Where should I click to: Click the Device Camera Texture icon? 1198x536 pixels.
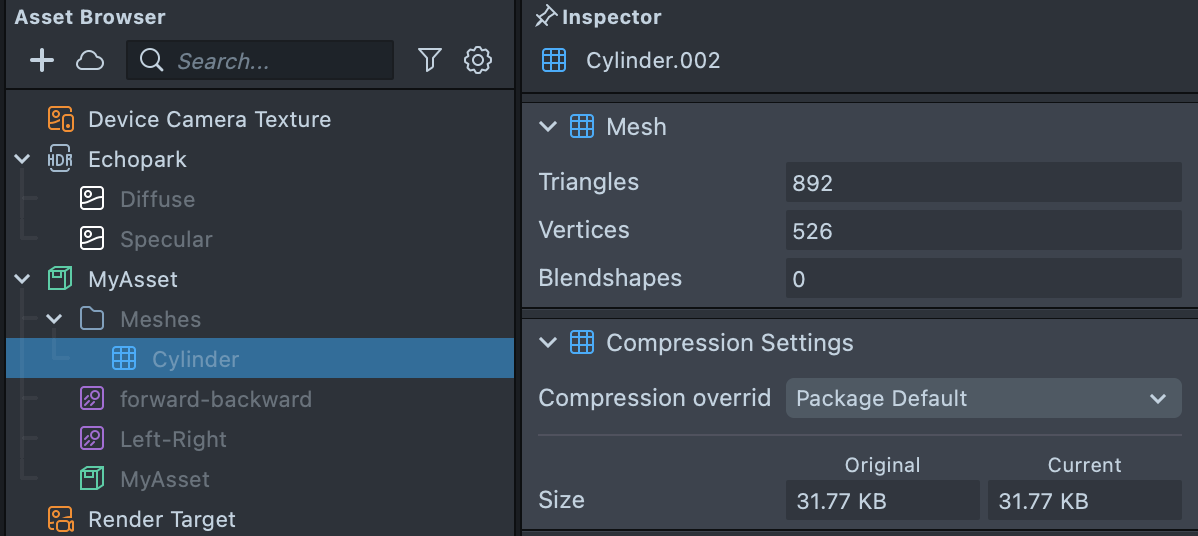[61, 120]
